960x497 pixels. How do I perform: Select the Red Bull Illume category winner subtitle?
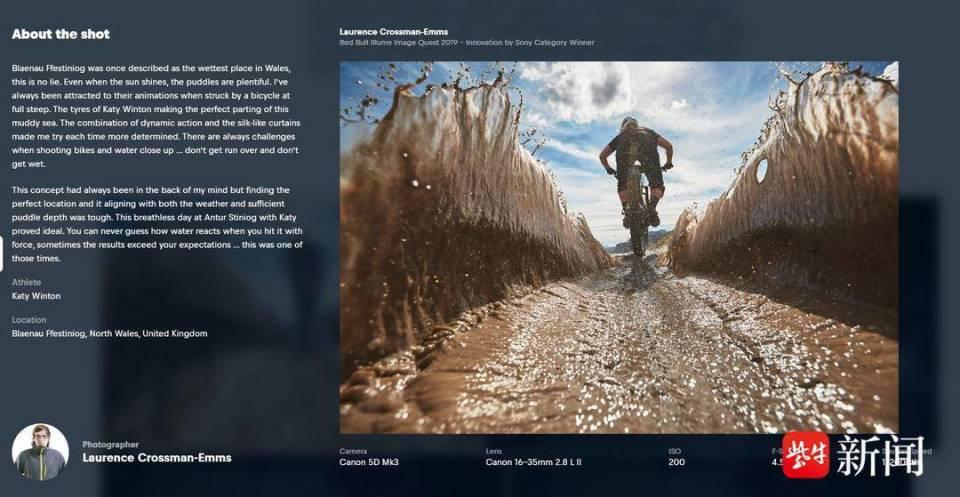[466, 43]
